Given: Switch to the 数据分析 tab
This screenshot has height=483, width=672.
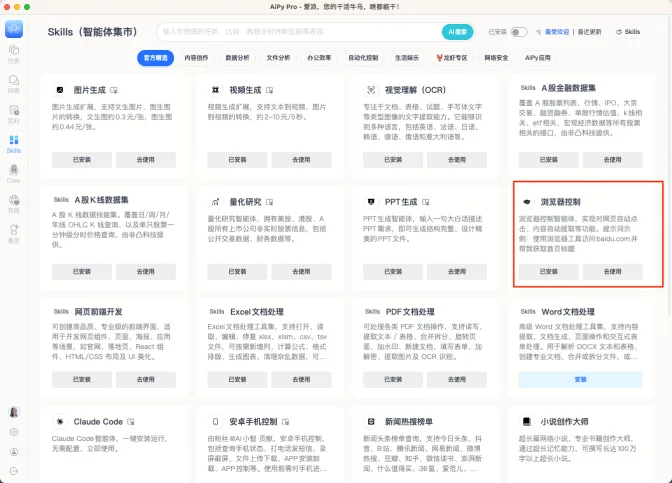Looking at the screenshot, I should (237, 58).
